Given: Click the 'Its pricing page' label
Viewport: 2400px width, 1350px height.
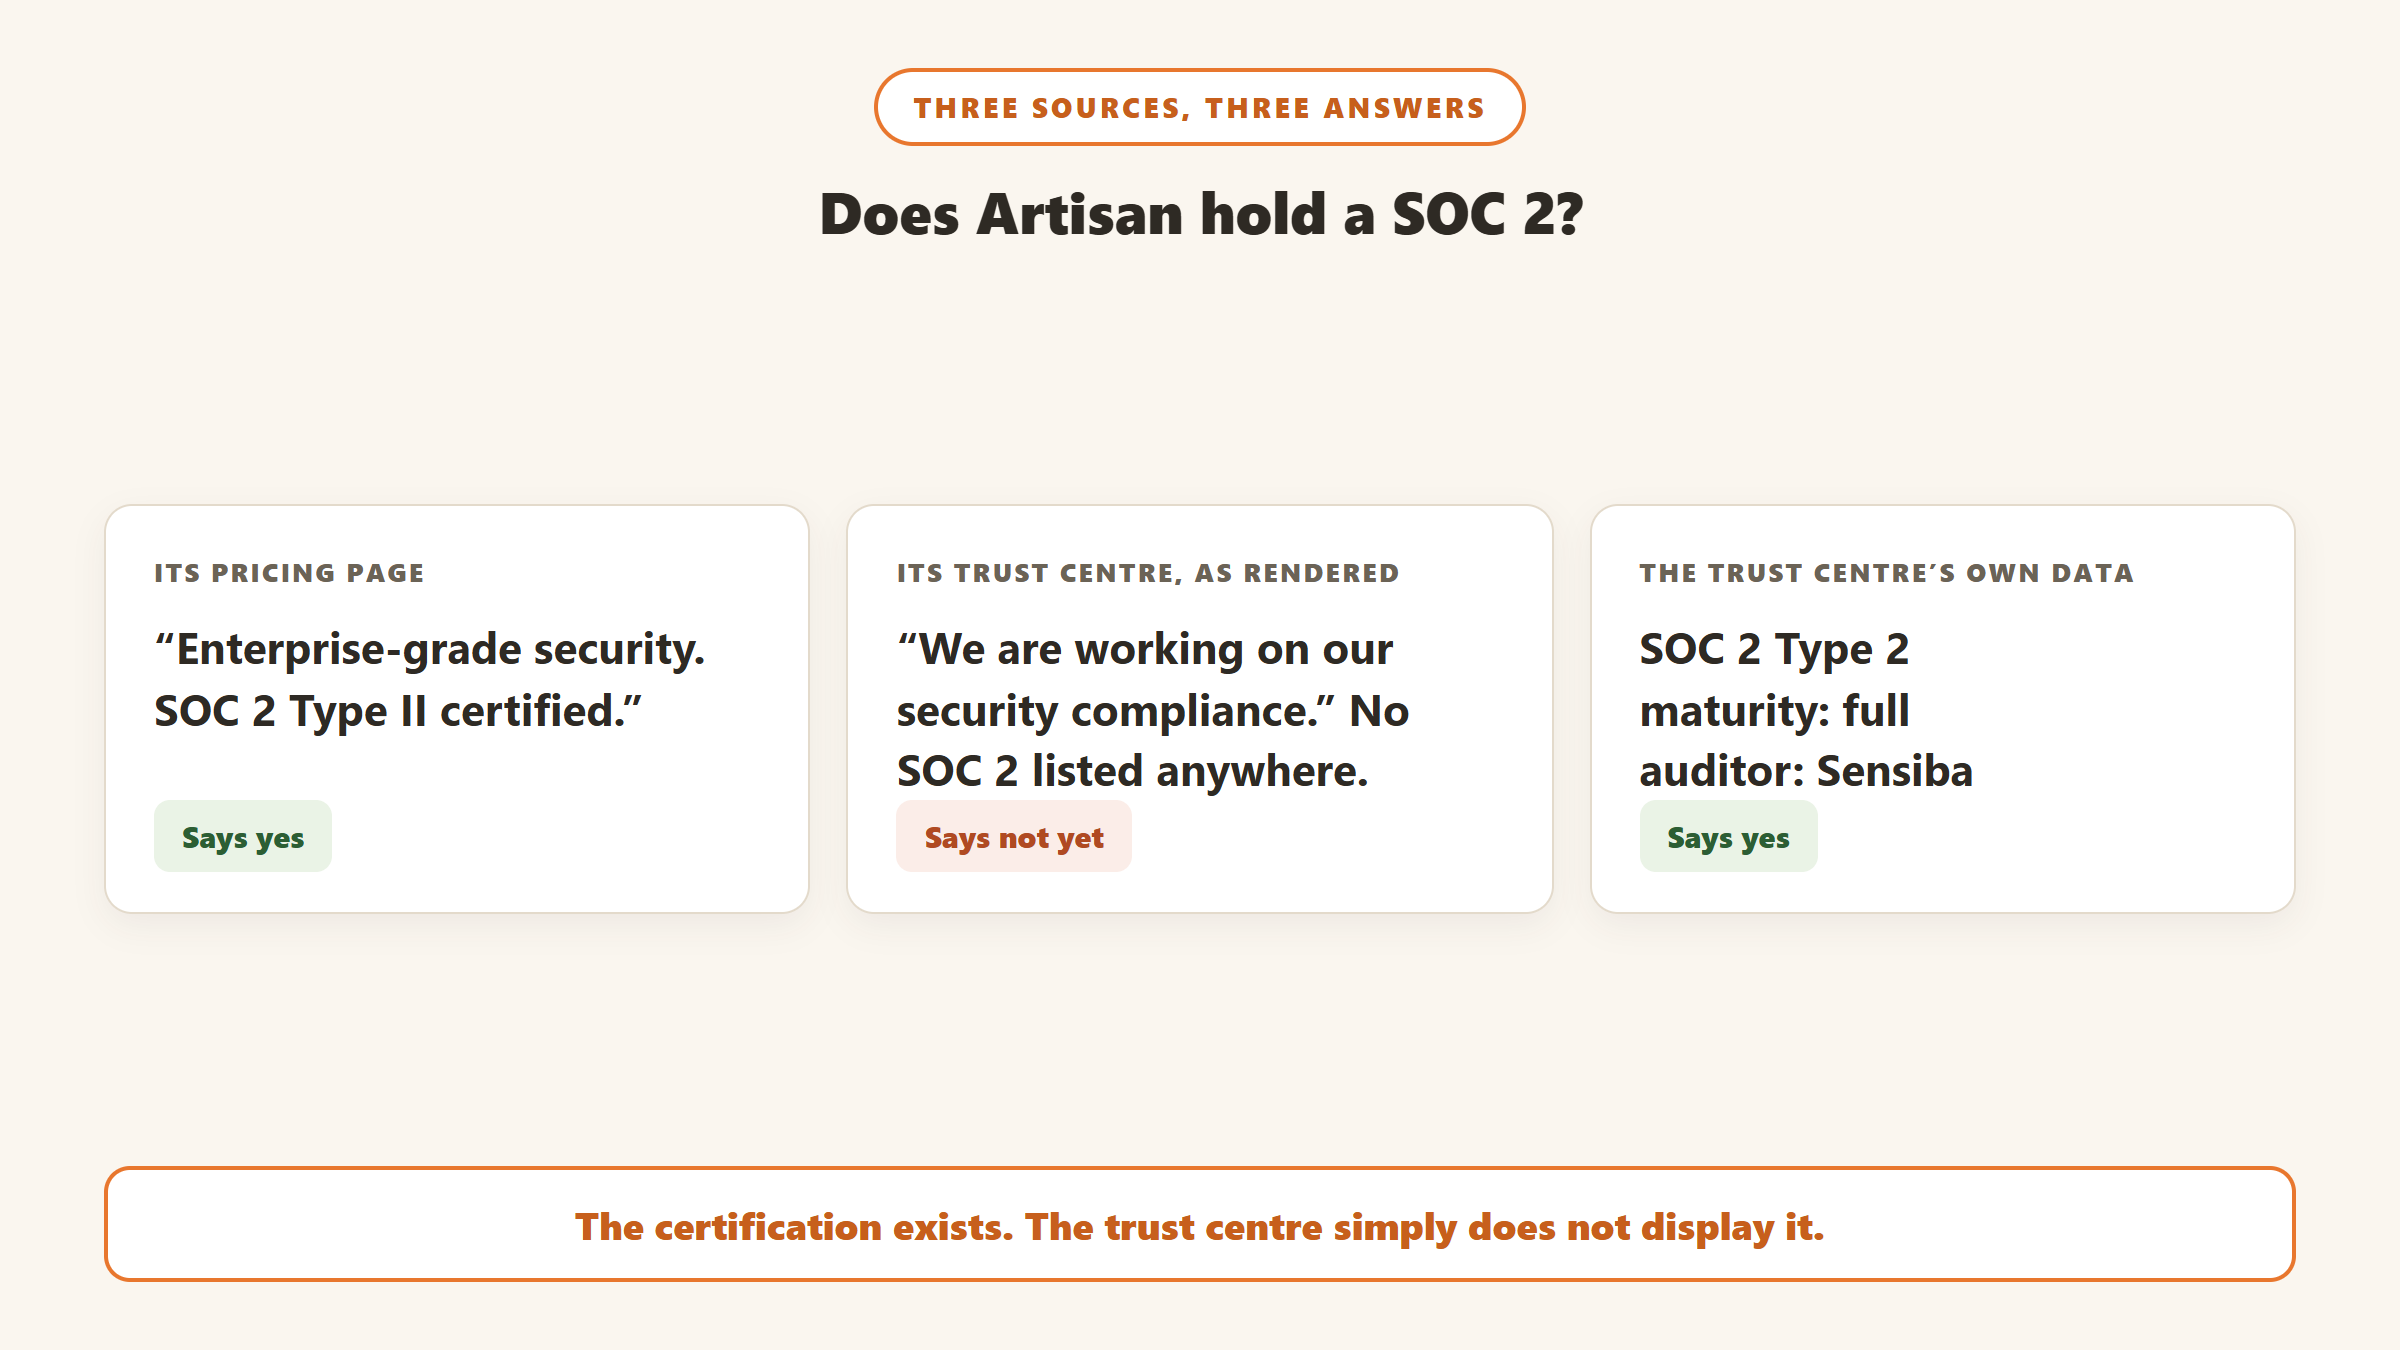Looking at the screenshot, I should pos(289,573).
